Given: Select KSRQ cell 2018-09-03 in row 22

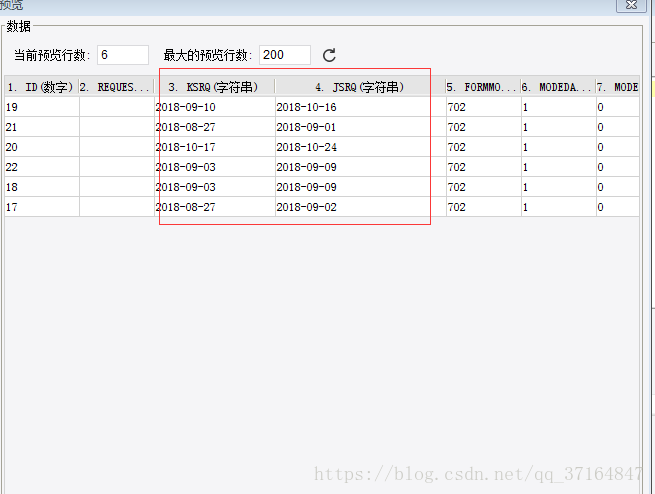Looking at the screenshot, I should [x=215, y=167].
